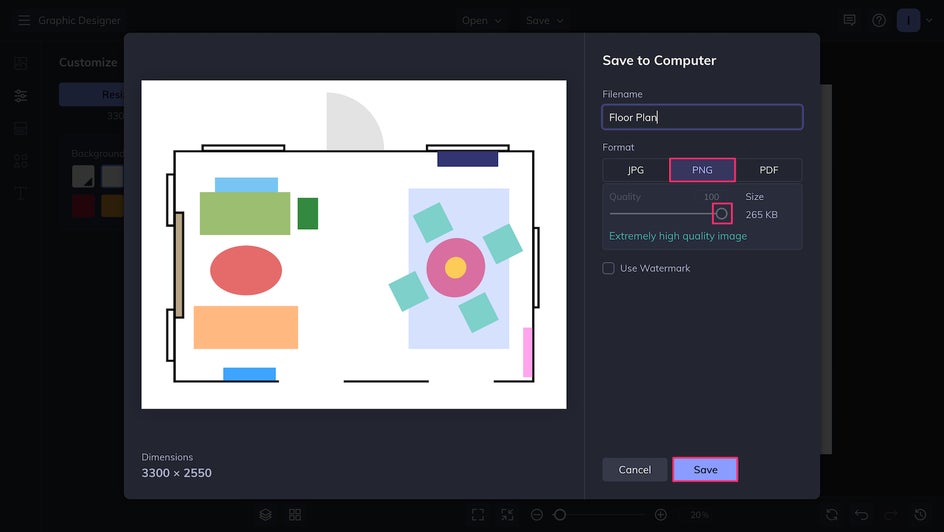Click the zoom in plus icon
The width and height of the screenshot is (944, 532).
coord(660,515)
